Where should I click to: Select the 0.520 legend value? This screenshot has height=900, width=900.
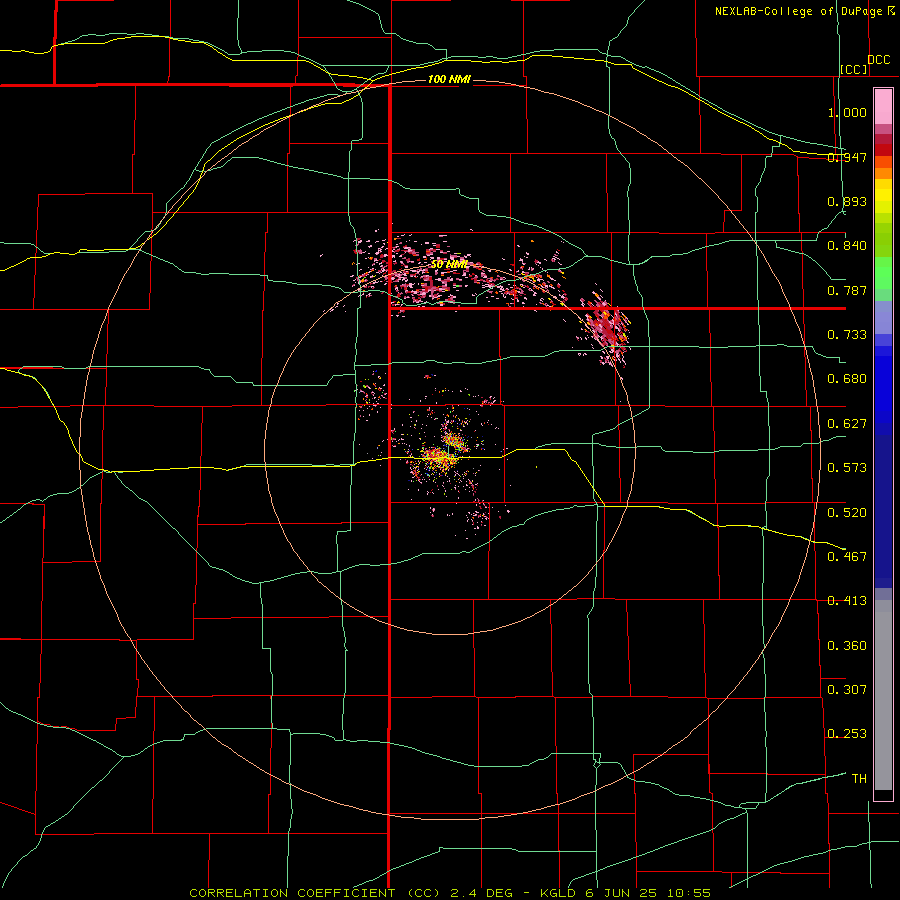click(x=847, y=513)
